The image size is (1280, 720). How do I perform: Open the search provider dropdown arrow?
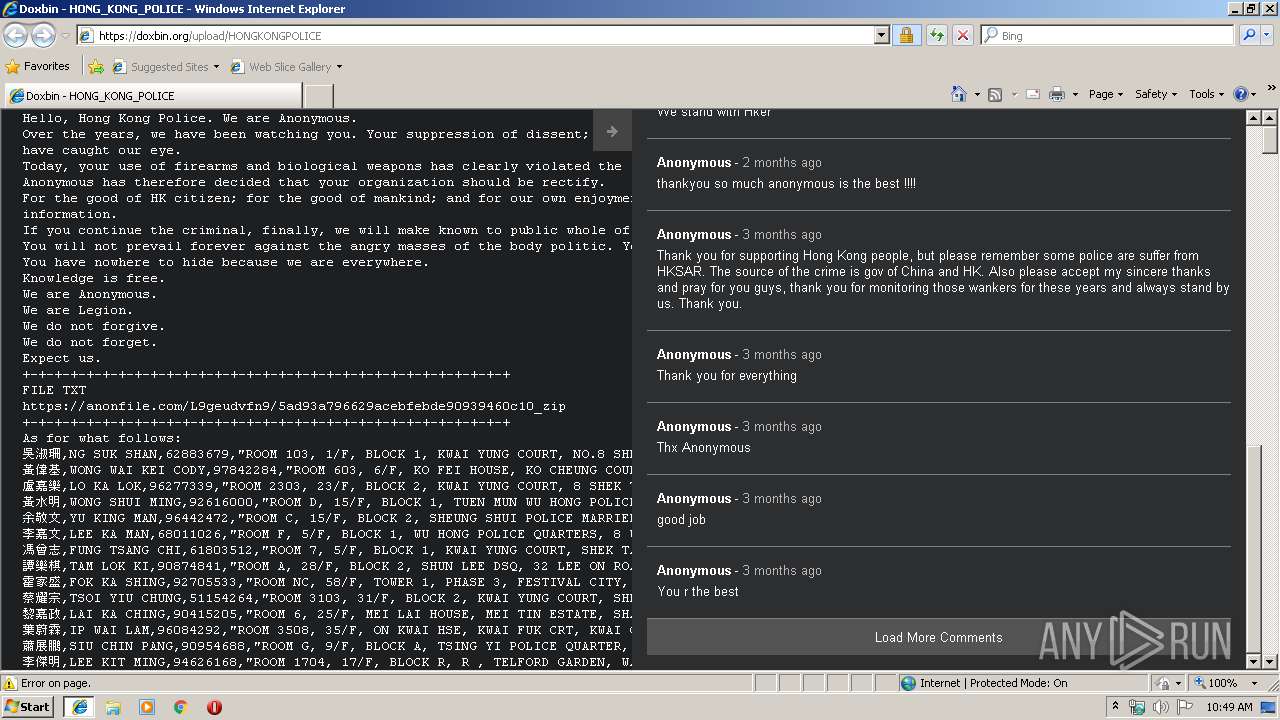pos(1268,35)
